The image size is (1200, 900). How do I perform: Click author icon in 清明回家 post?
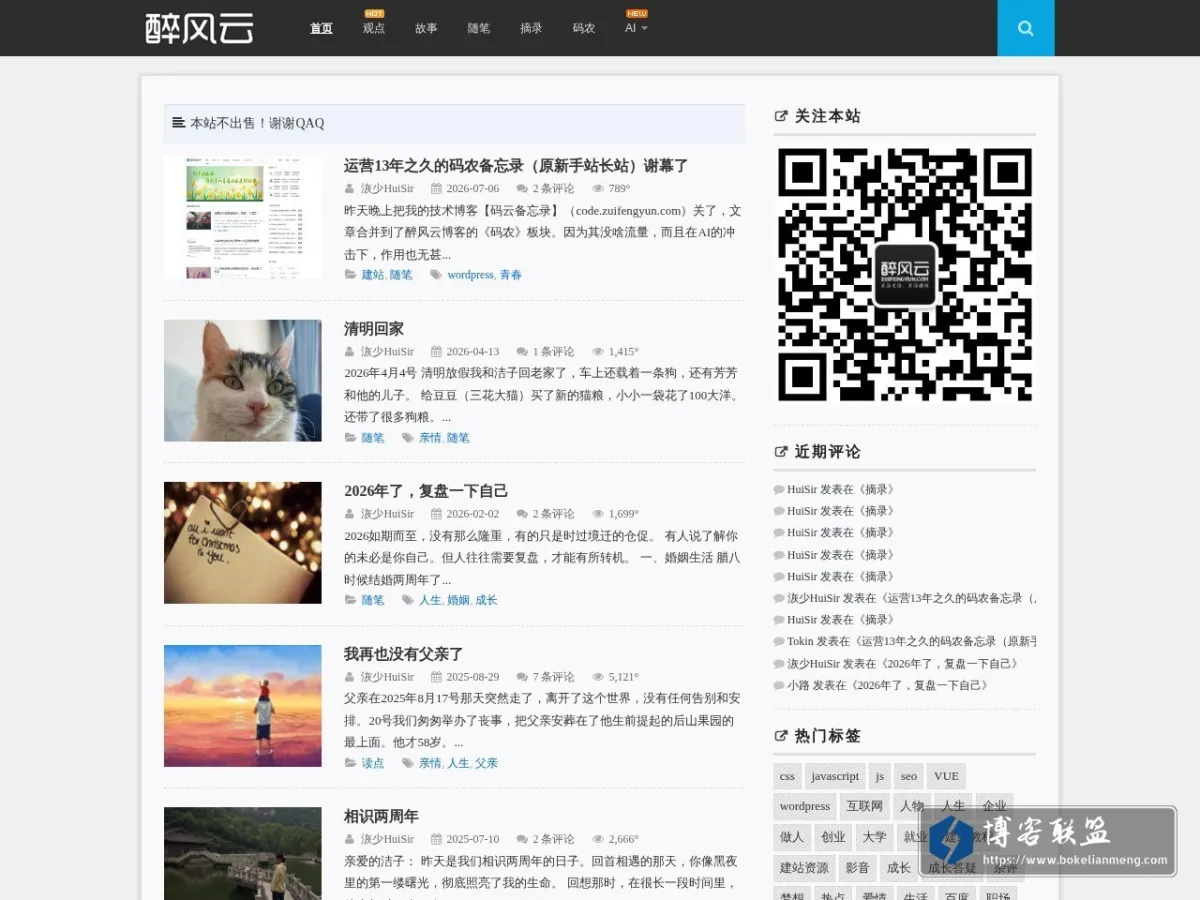click(x=350, y=352)
